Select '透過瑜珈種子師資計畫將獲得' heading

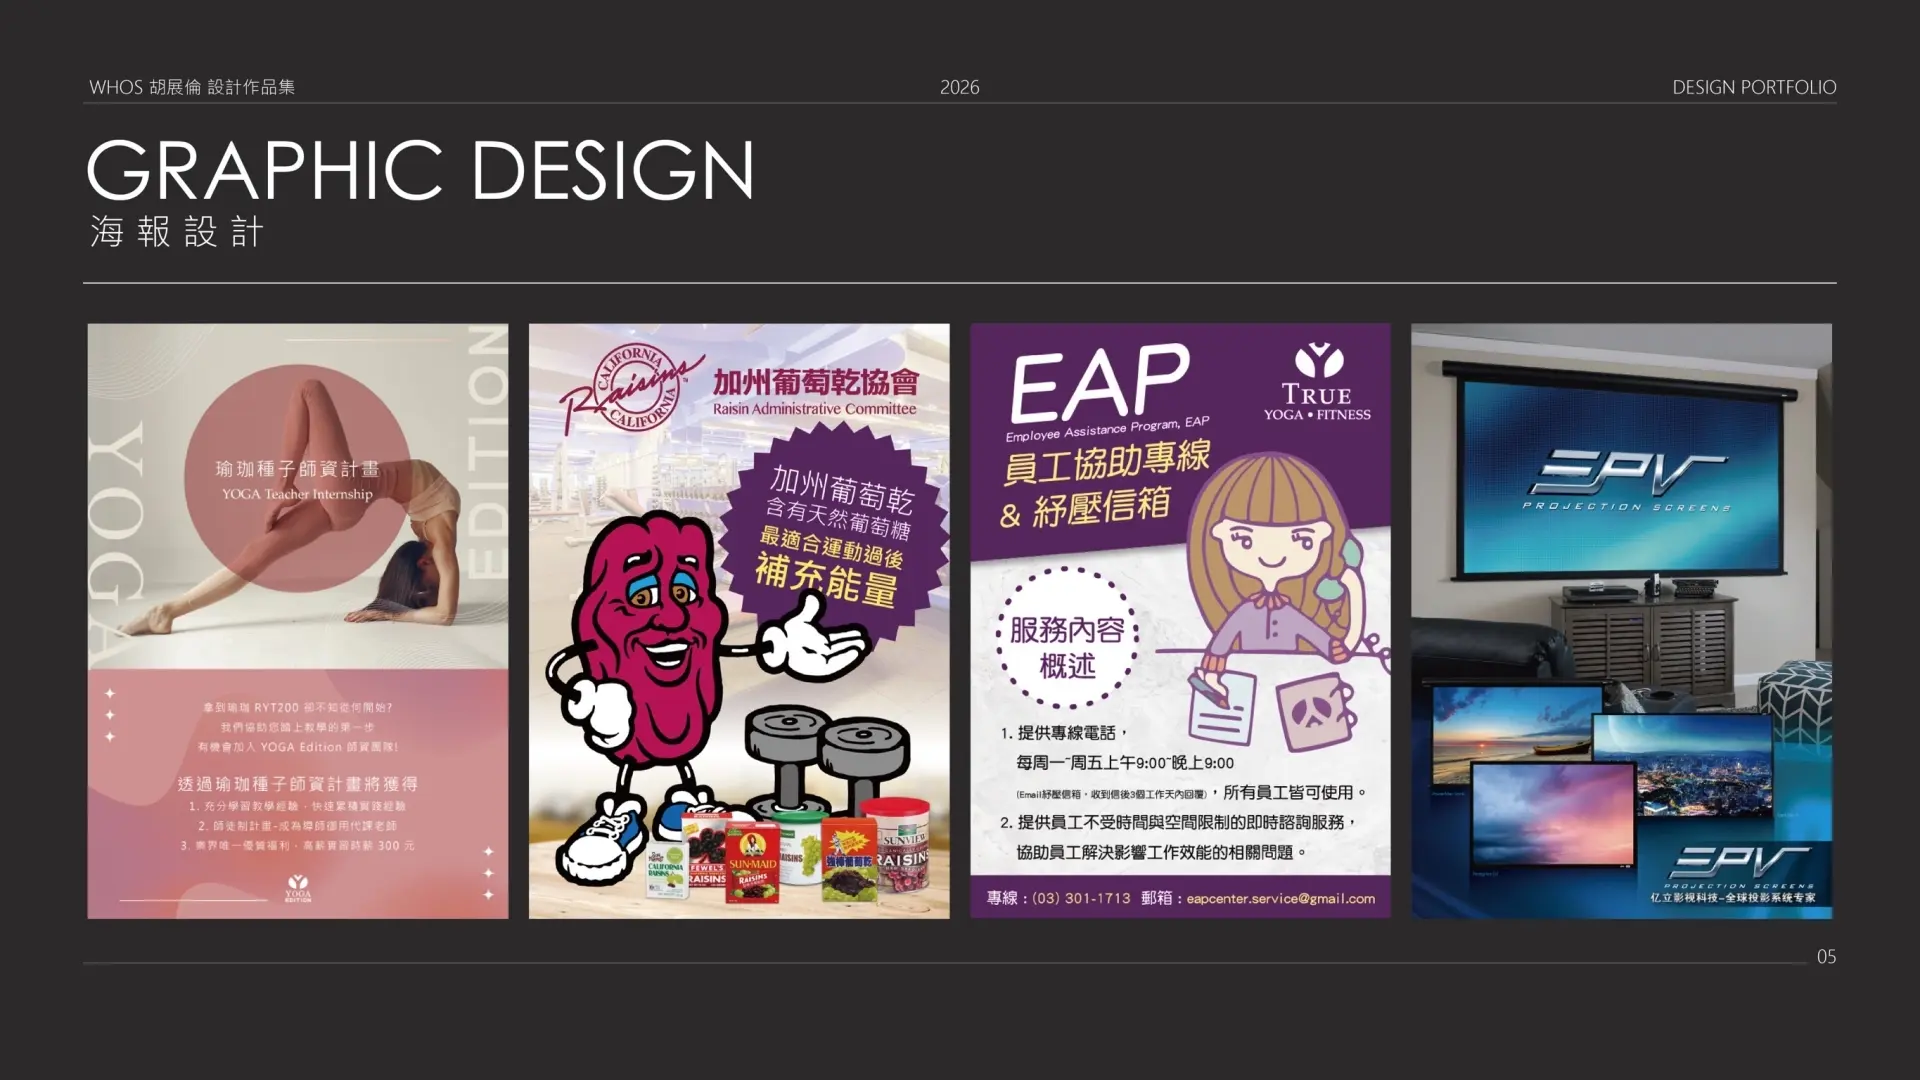coord(297,784)
